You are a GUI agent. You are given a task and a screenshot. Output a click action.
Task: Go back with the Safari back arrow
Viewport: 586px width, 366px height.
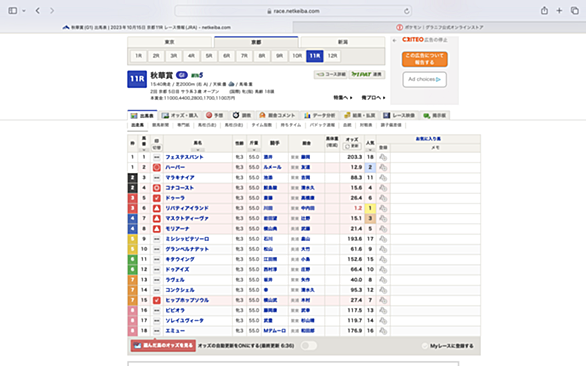tap(38, 10)
